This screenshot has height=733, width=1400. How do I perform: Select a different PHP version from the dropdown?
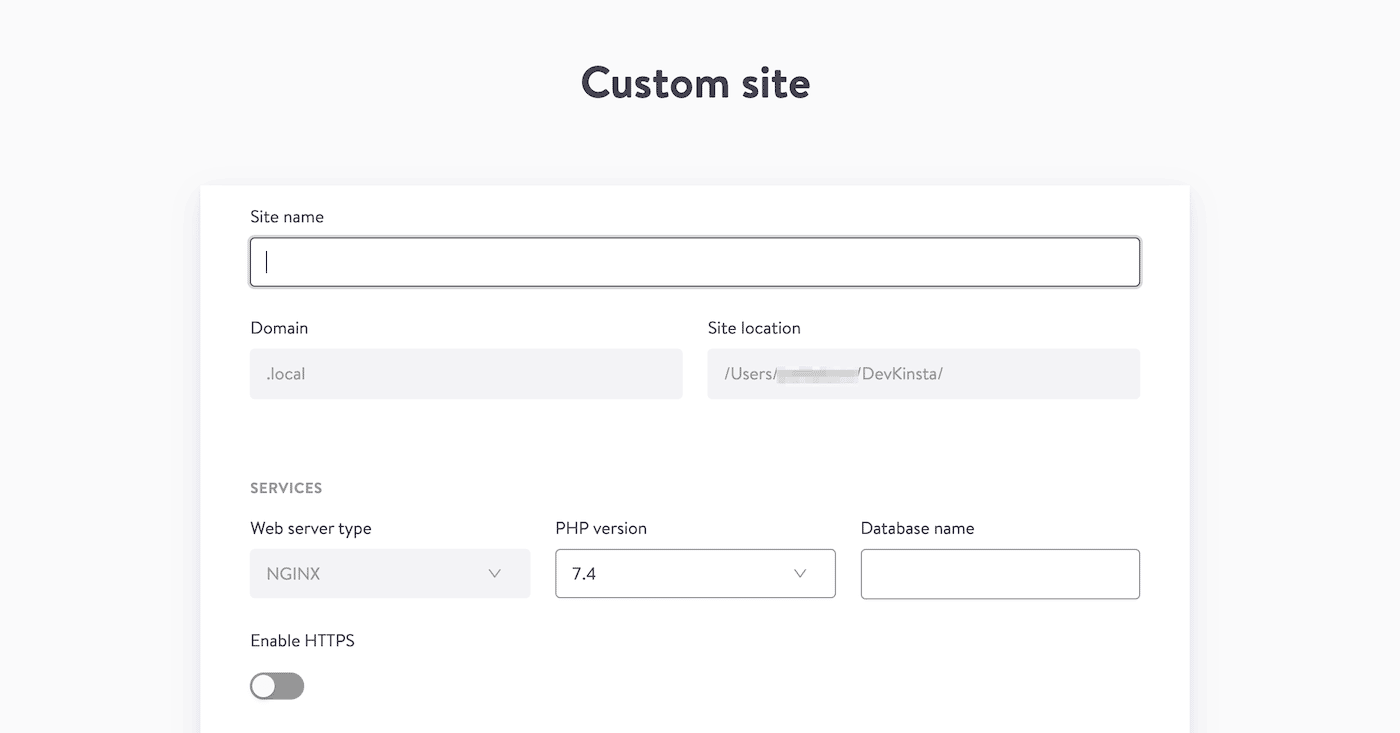(695, 573)
